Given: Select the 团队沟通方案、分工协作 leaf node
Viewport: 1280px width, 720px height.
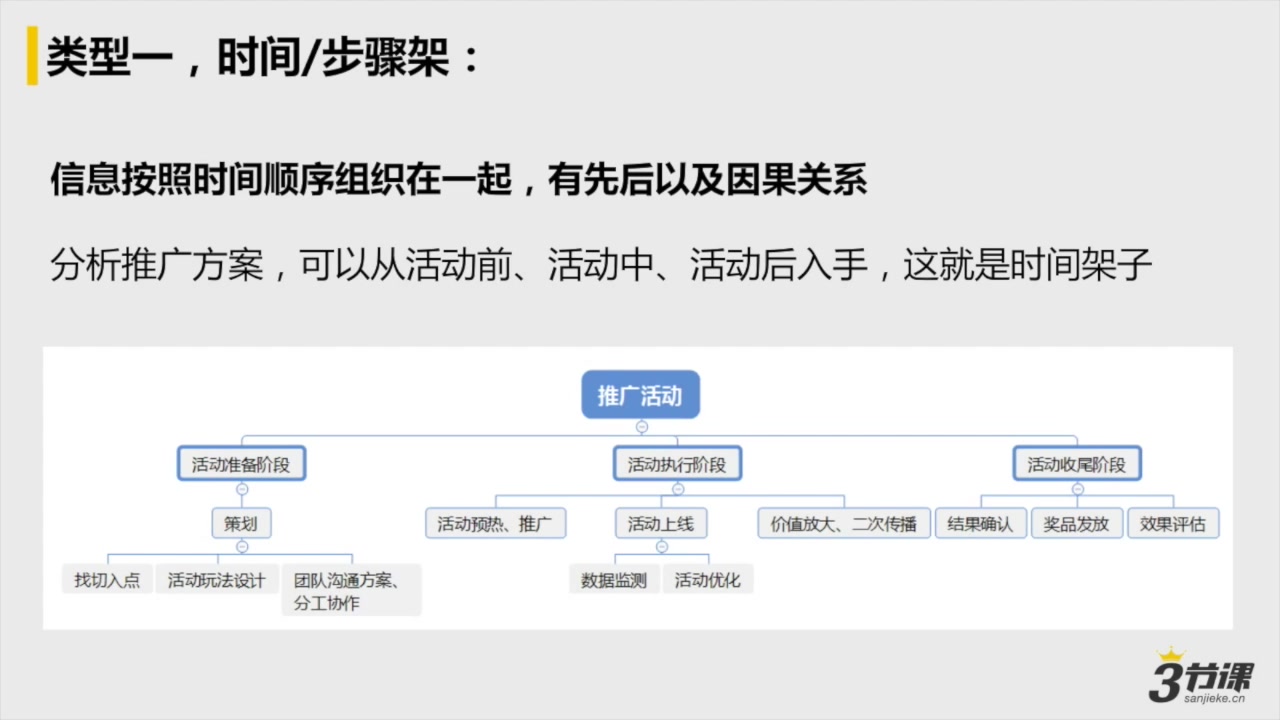Looking at the screenshot, I should pyautogui.click(x=351, y=590).
